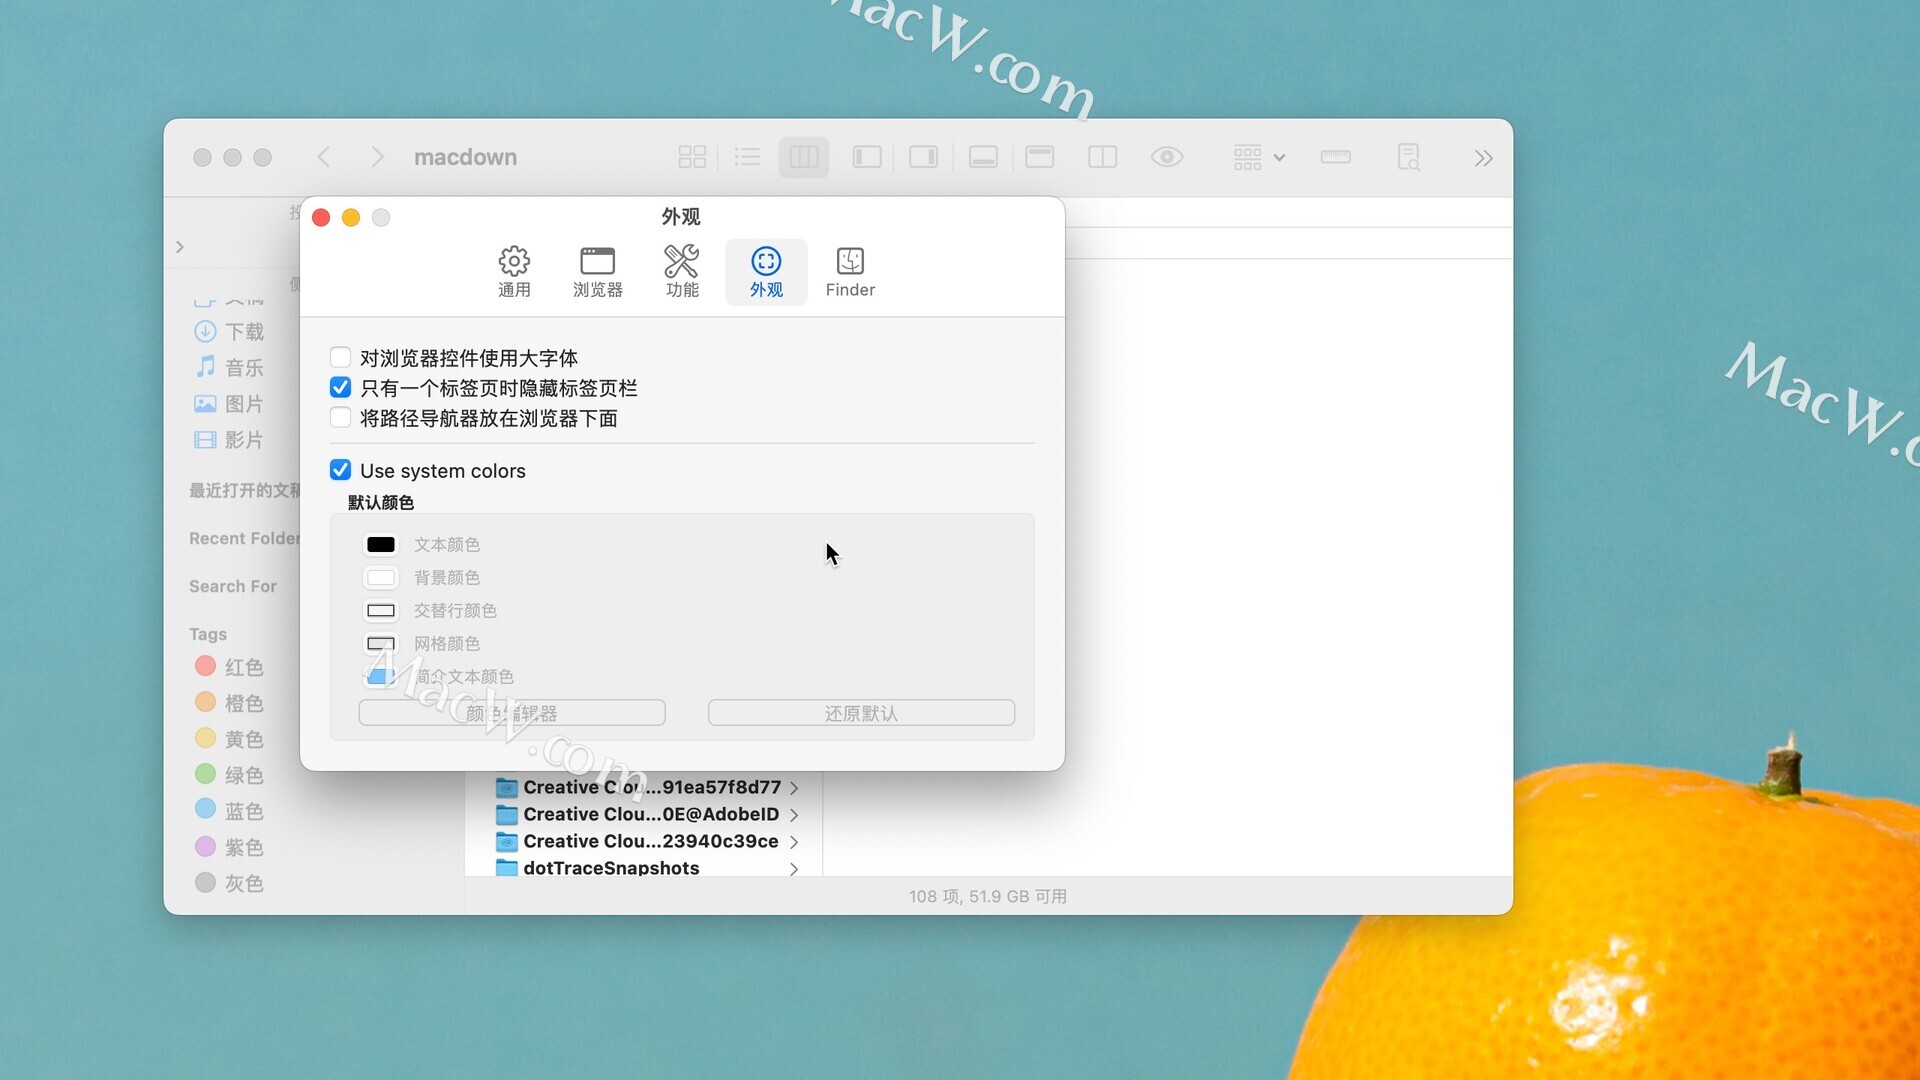Image resolution: width=1920 pixels, height=1080 pixels.
Task: Click the 网格颜色 color swatch
Action: 381,643
